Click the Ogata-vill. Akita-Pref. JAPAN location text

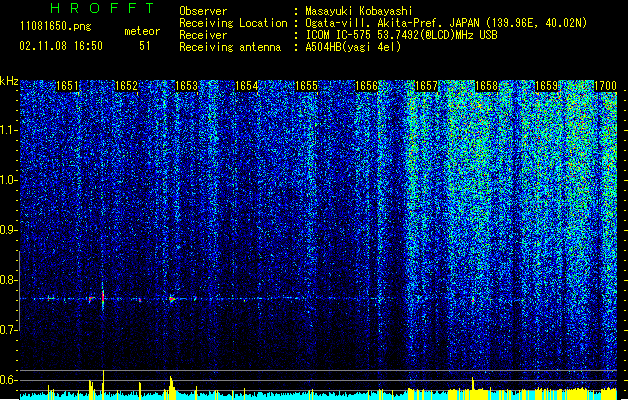[446, 23]
